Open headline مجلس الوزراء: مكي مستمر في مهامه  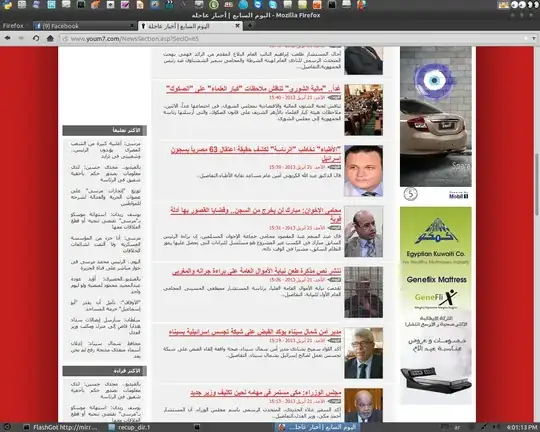click(x=266, y=393)
